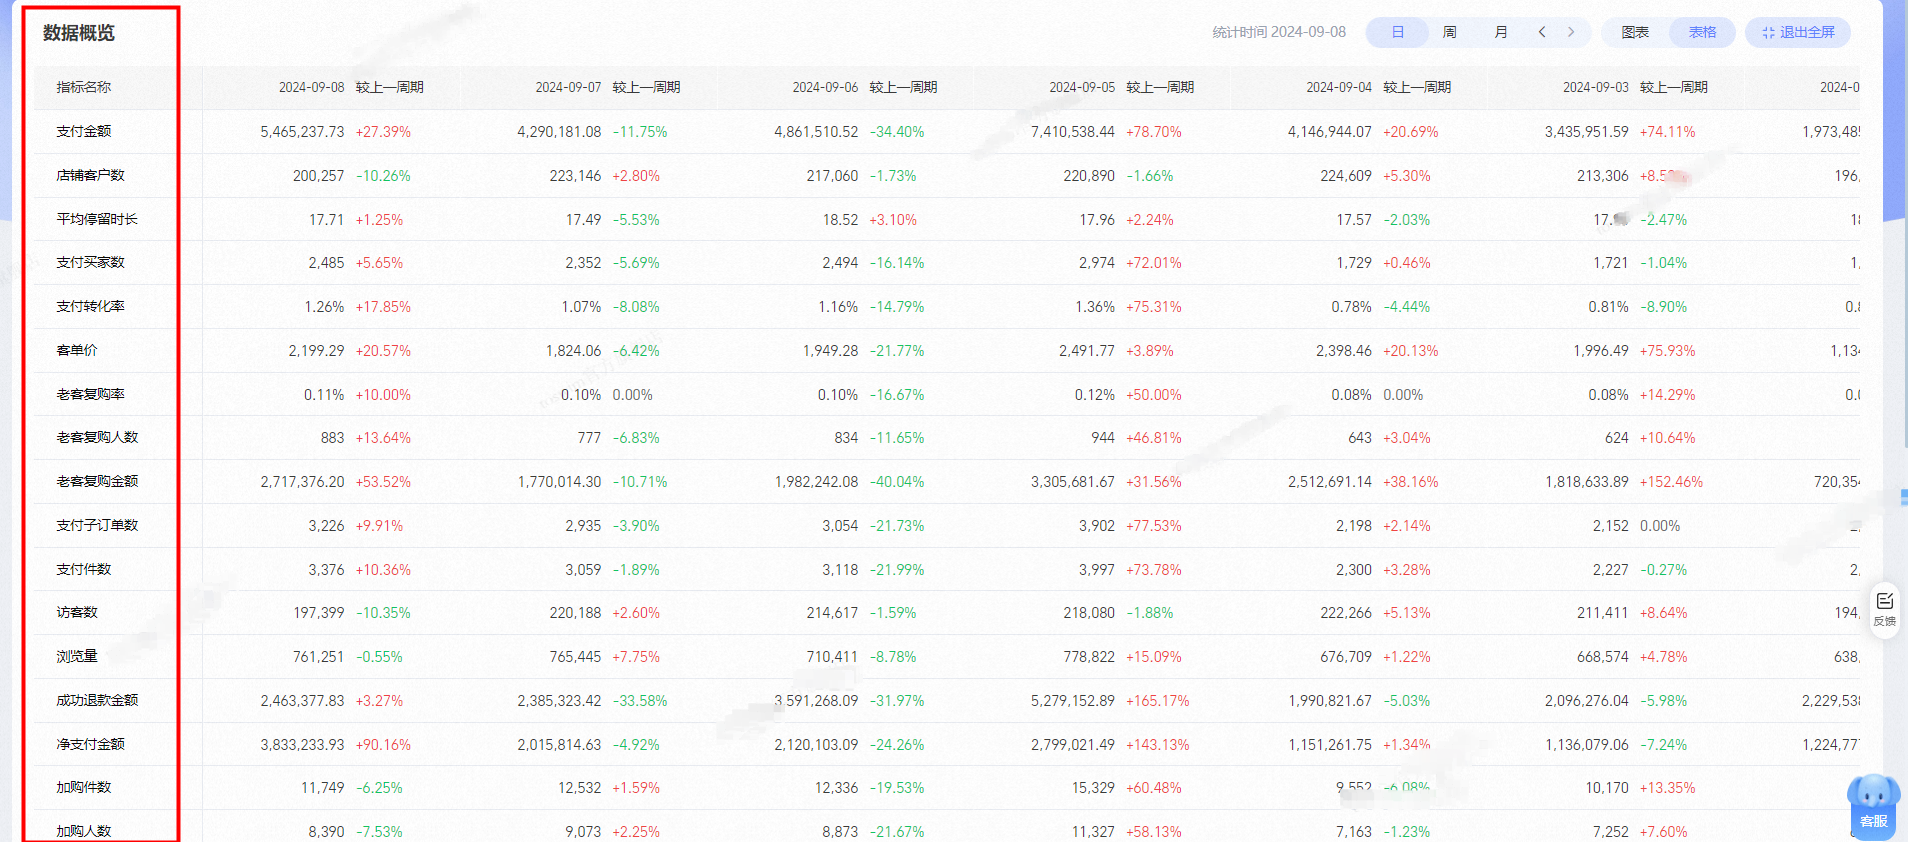Image resolution: width=1908 pixels, height=842 pixels.
Task: Switch to the 图表 chart view
Action: point(1636,32)
